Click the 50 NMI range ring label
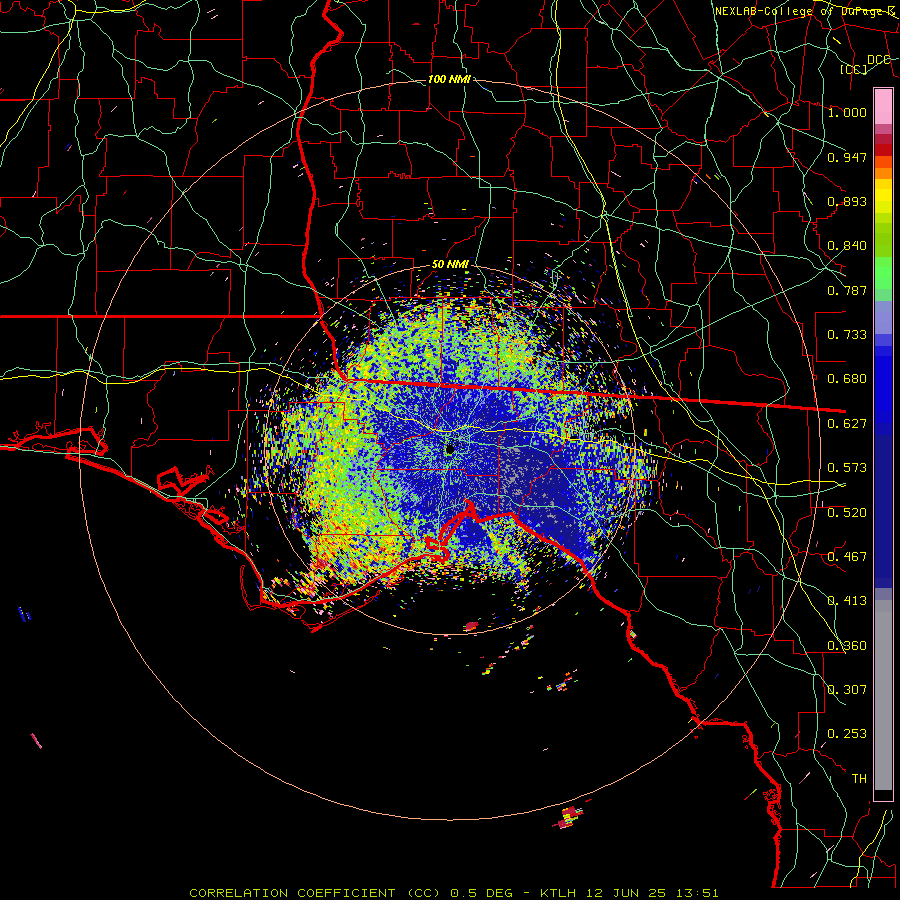The height and width of the screenshot is (900, 900). coord(450,264)
